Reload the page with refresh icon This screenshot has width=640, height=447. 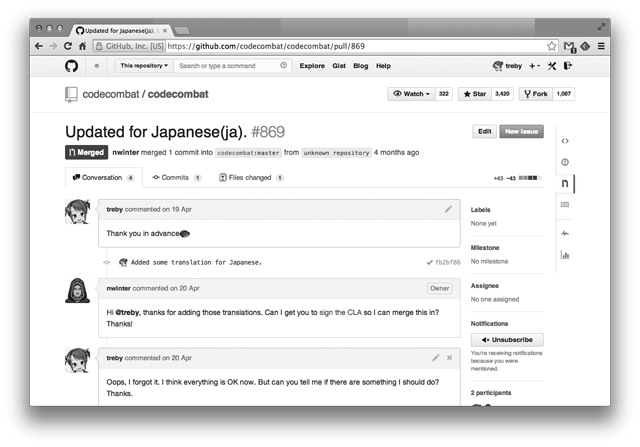click(68, 46)
